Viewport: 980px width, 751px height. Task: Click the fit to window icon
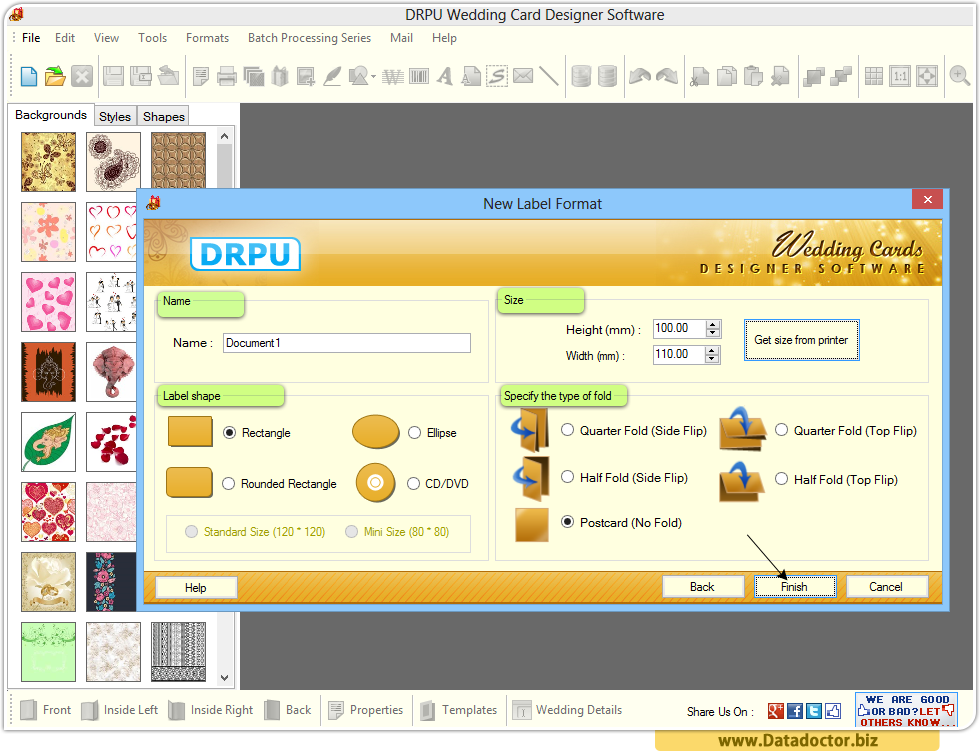point(927,77)
